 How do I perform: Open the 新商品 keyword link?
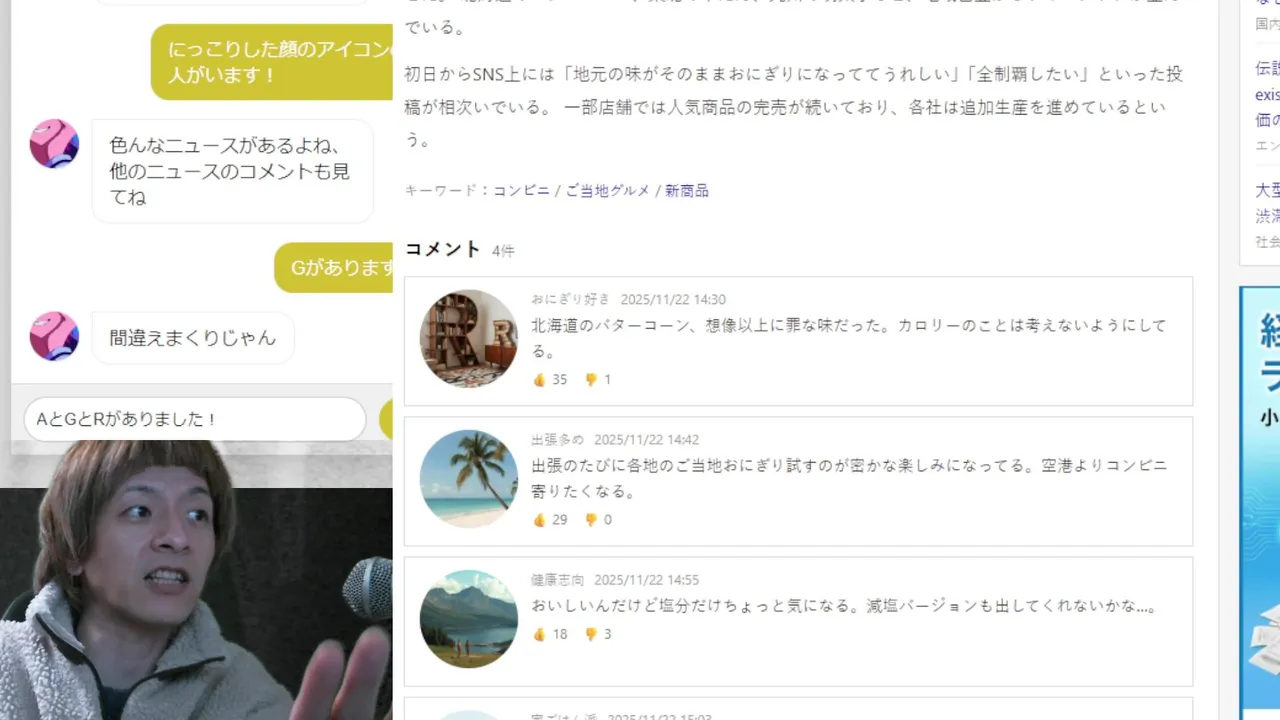pyautogui.click(x=687, y=190)
